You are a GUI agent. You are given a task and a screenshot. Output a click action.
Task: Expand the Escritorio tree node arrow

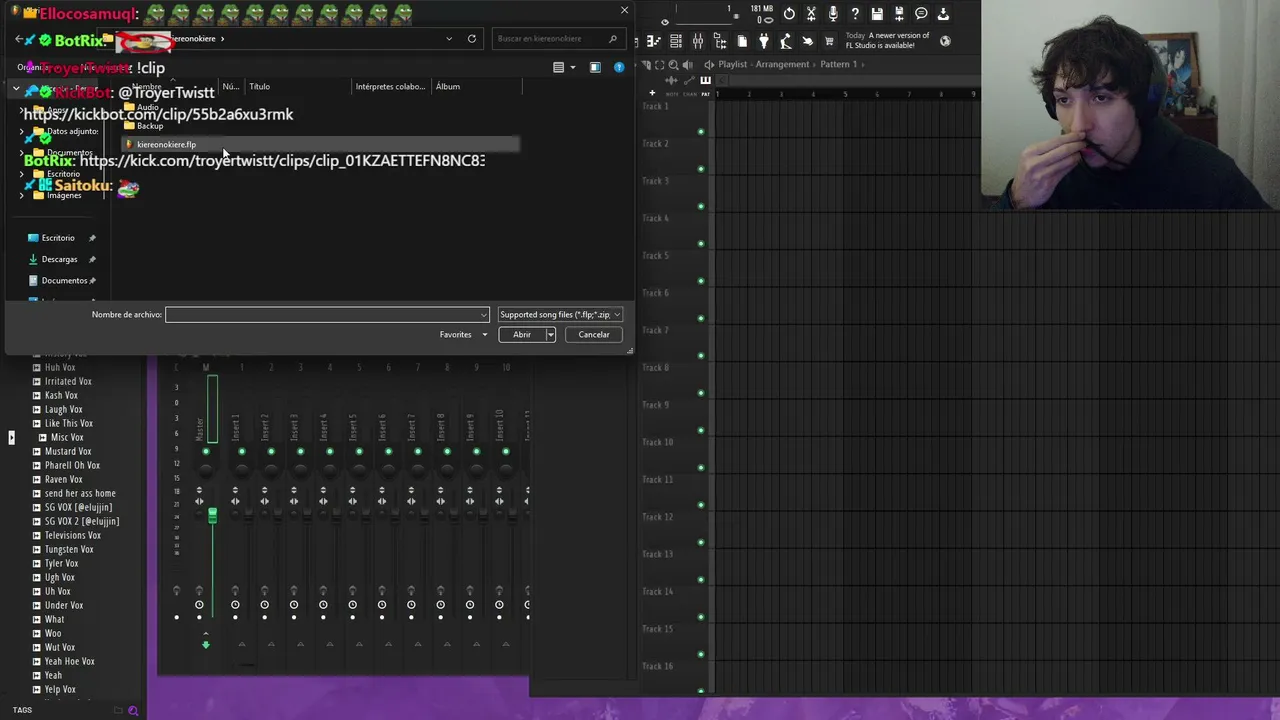click(22, 174)
